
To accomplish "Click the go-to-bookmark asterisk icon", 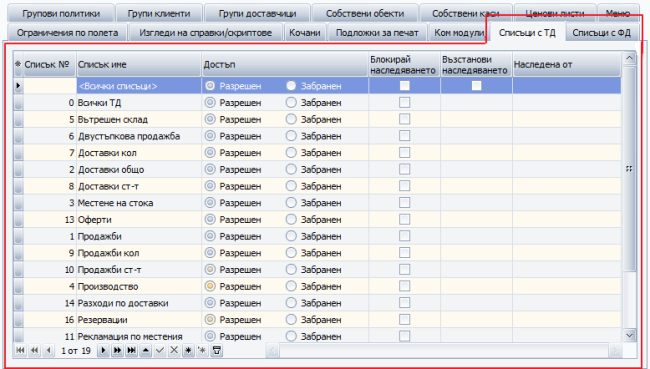I will 202,350.
